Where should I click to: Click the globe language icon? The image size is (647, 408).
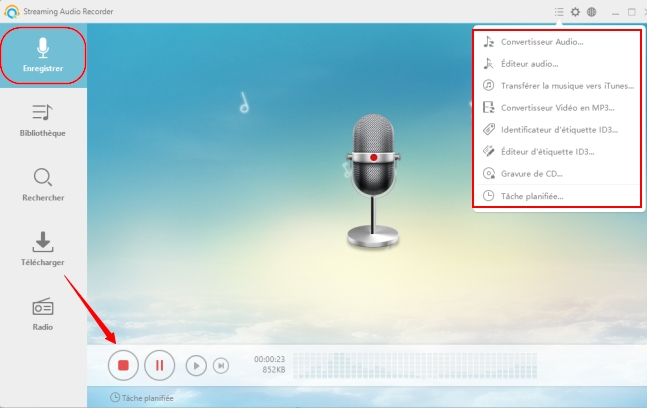tap(592, 12)
